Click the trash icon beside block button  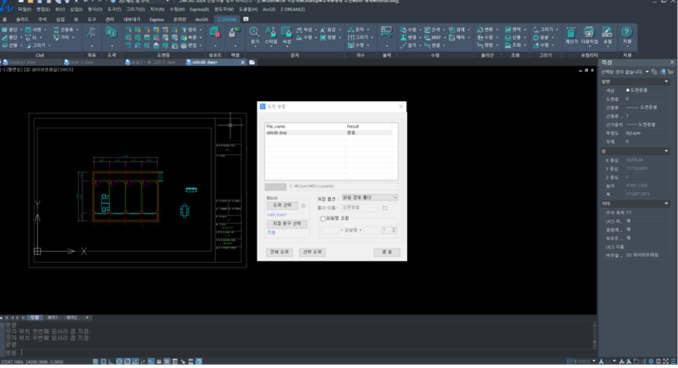(x=303, y=206)
